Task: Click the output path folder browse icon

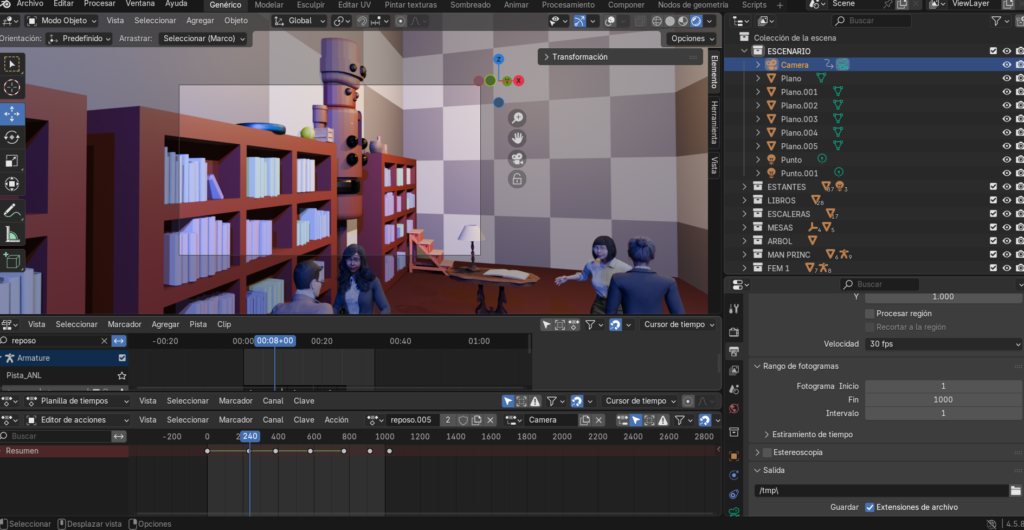Action: (1016, 490)
